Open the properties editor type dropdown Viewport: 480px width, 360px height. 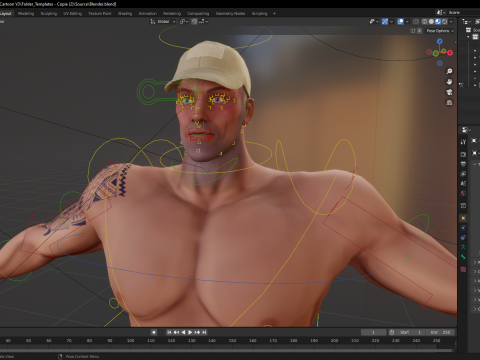click(x=466, y=130)
